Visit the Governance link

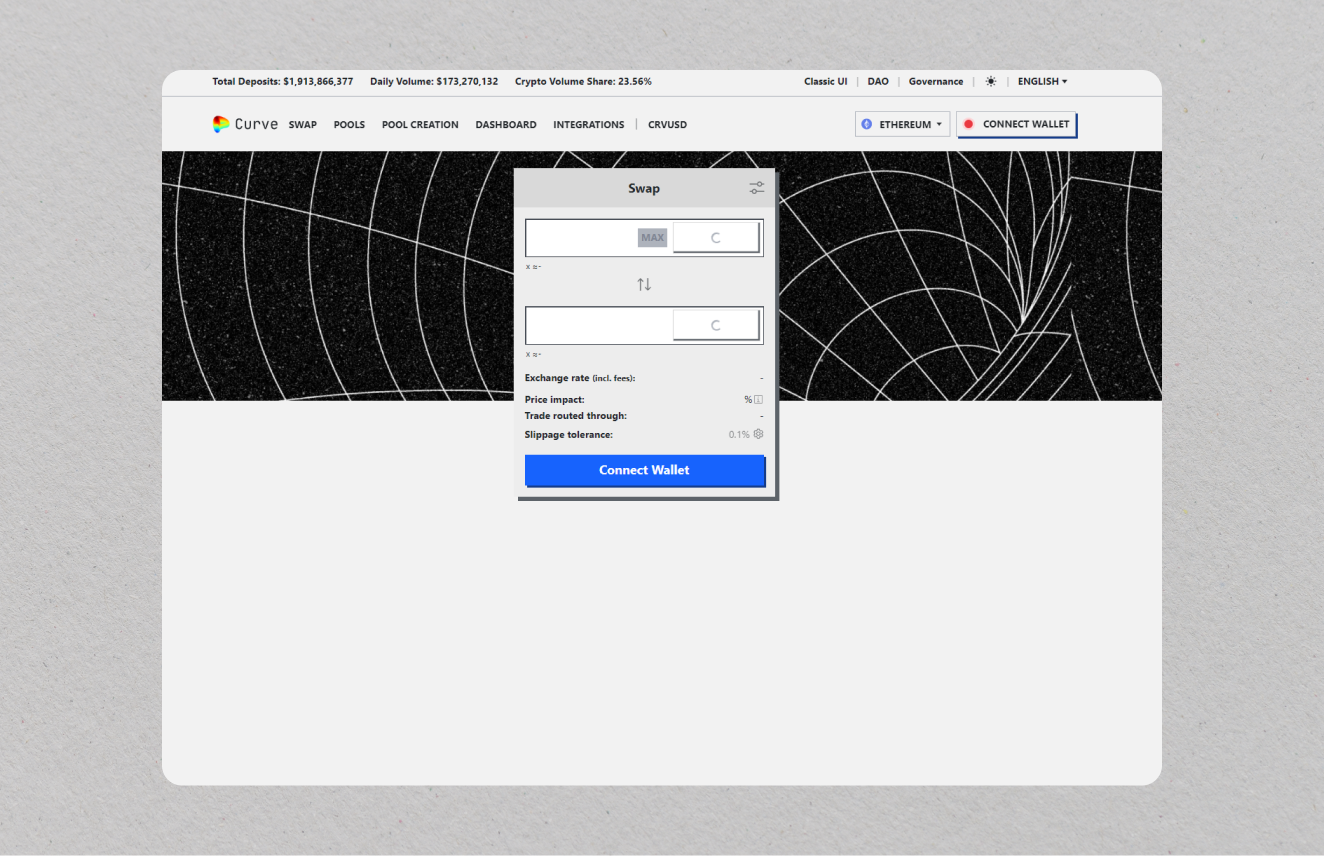[x=936, y=82]
